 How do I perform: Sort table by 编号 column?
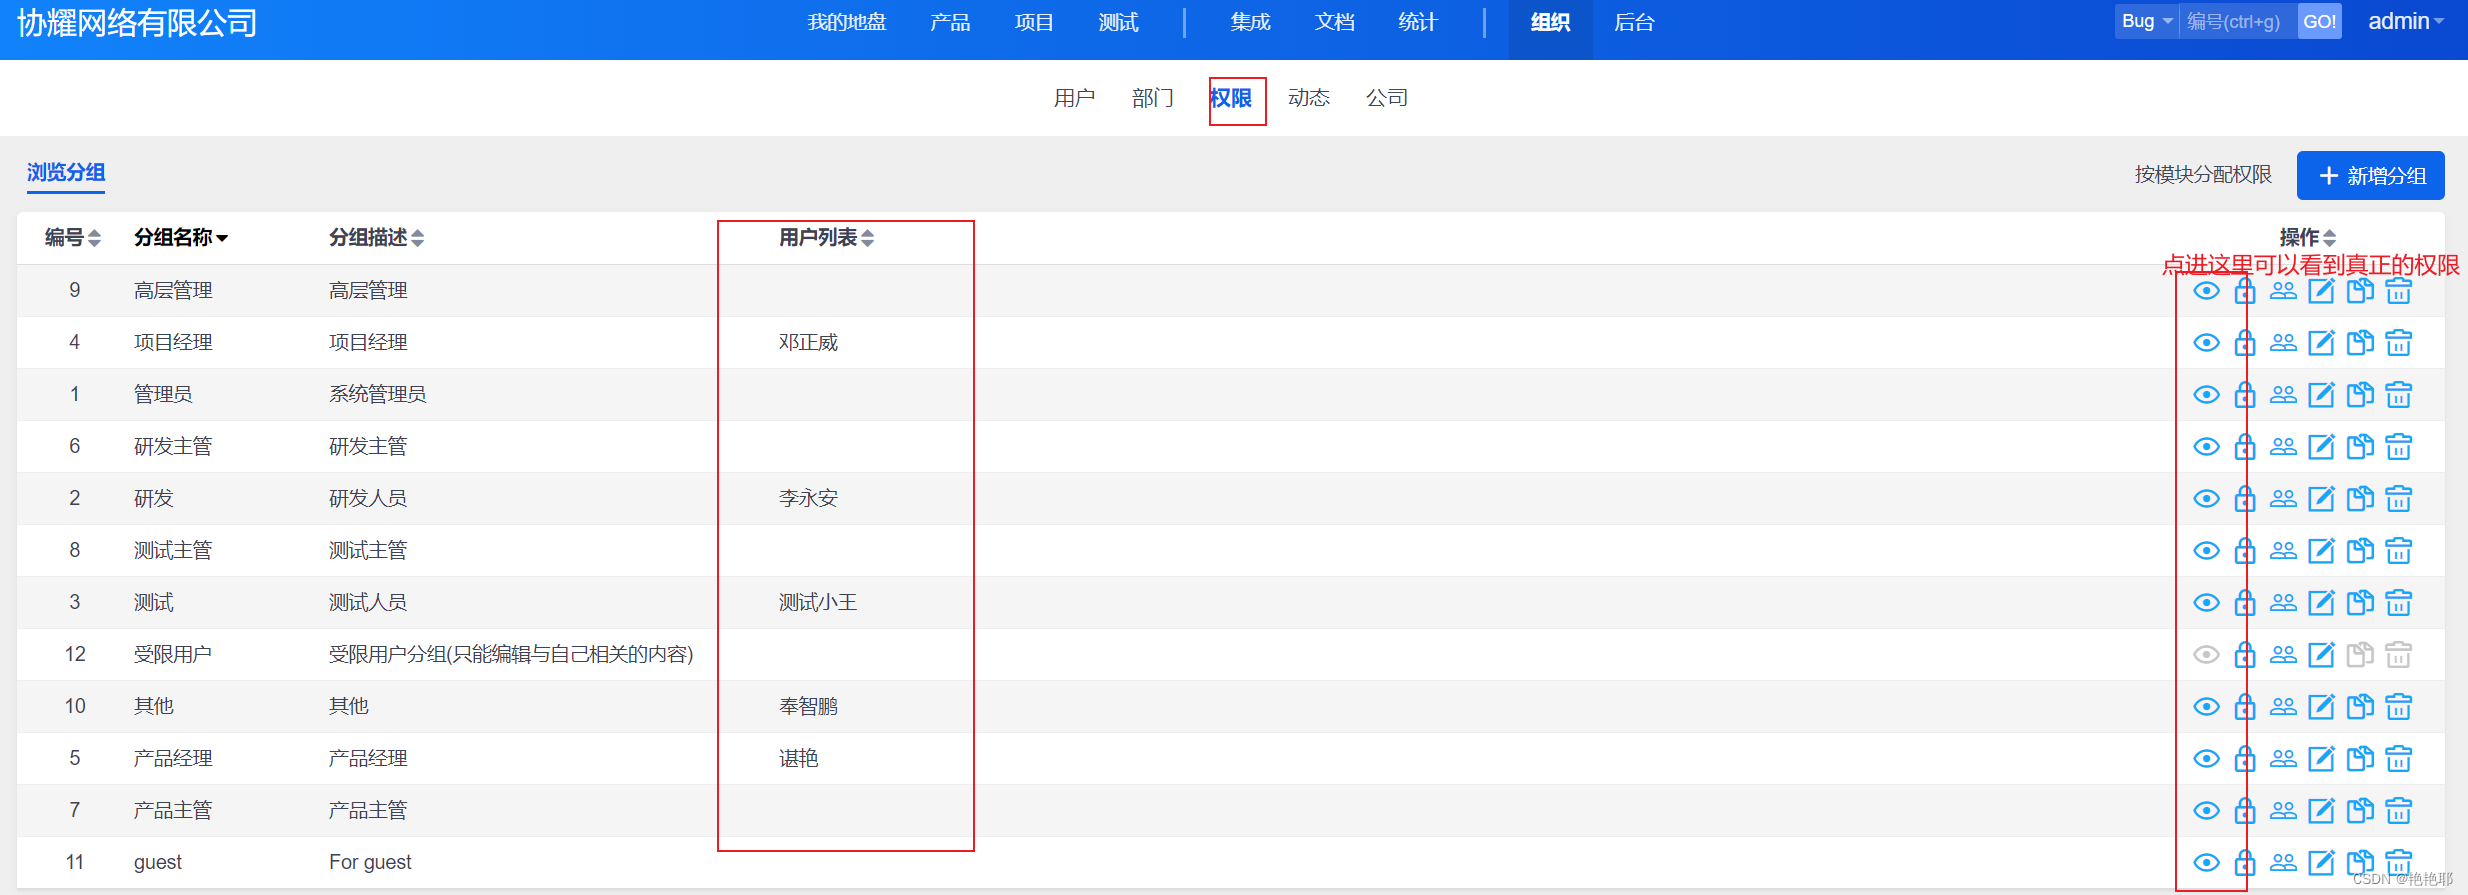coord(73,238)
